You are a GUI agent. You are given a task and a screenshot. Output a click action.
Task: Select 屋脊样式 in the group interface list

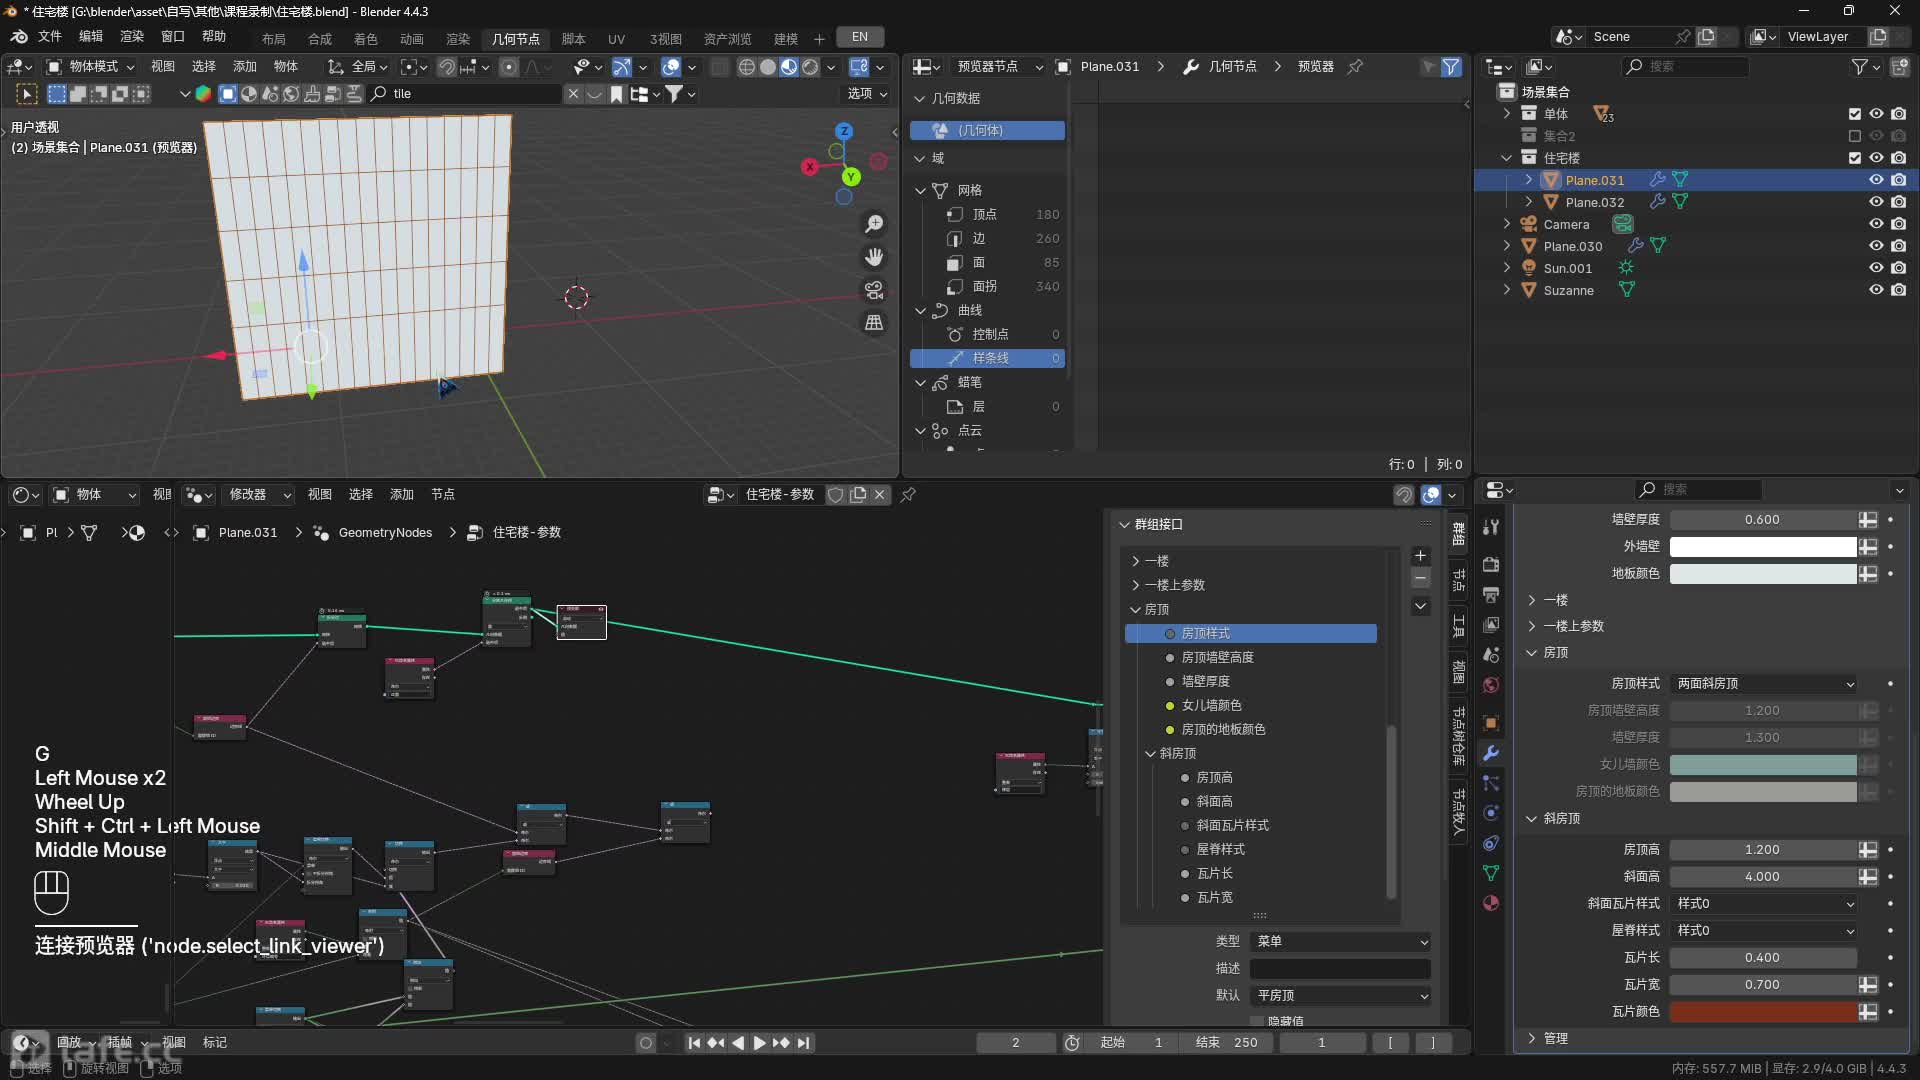click(x=1220, y=850)
